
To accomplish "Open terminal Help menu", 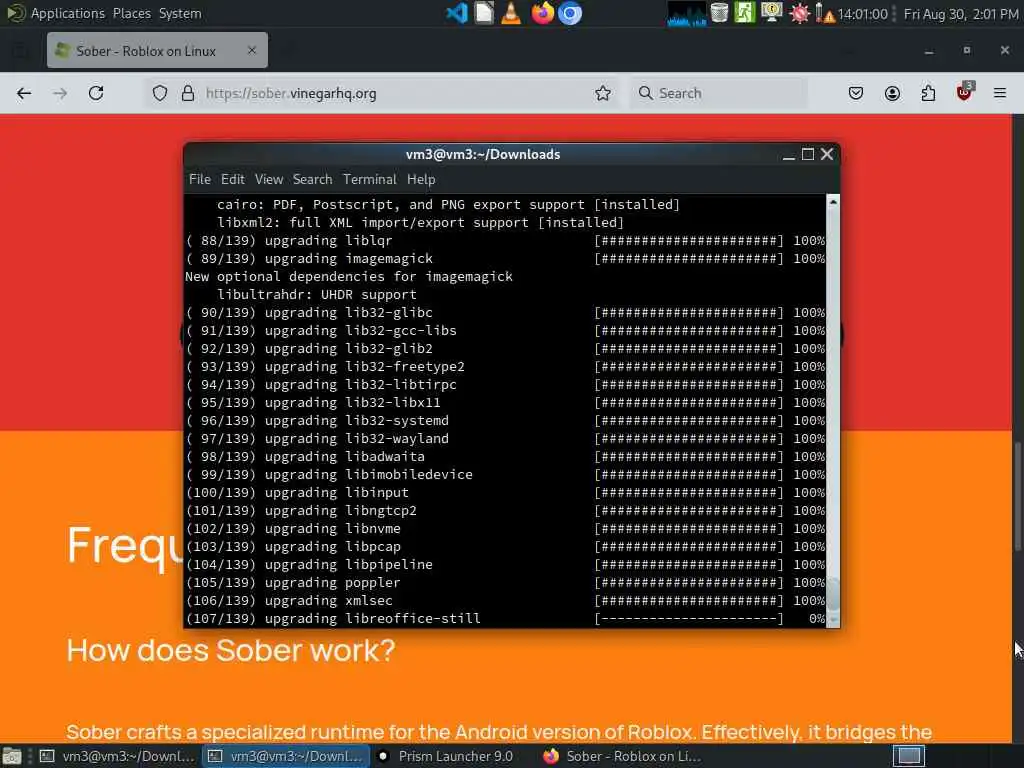I will point(421,179).
